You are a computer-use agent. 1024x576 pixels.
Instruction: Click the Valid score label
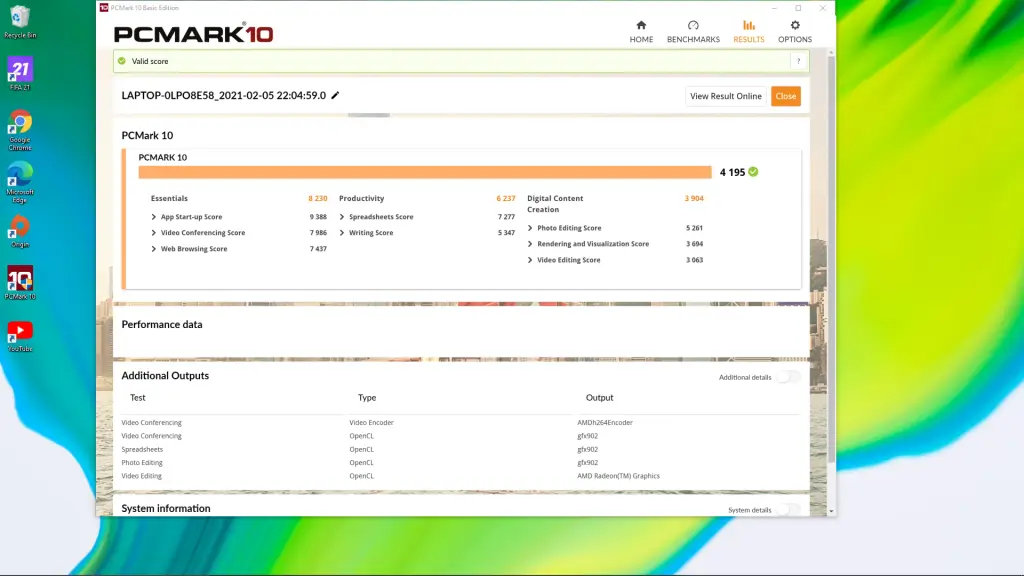point(150,61)
